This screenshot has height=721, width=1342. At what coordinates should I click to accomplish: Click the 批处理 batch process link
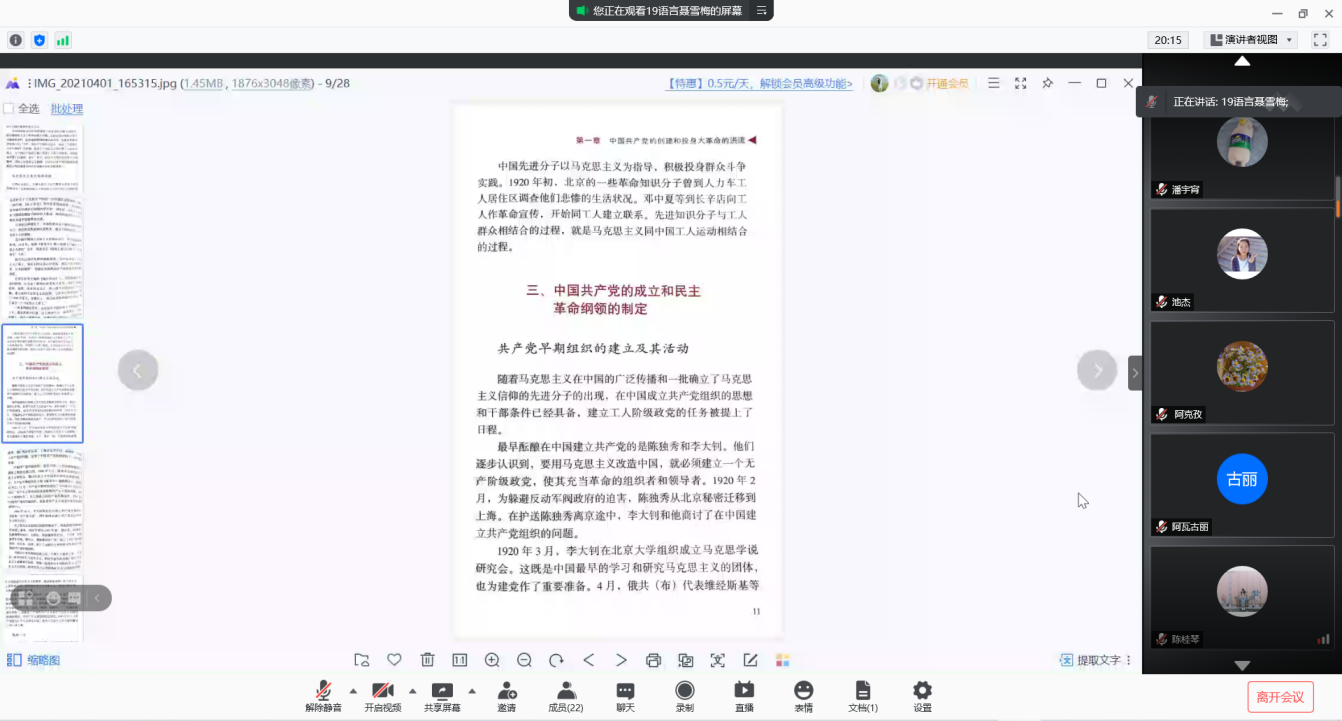(x=67, y=109)
